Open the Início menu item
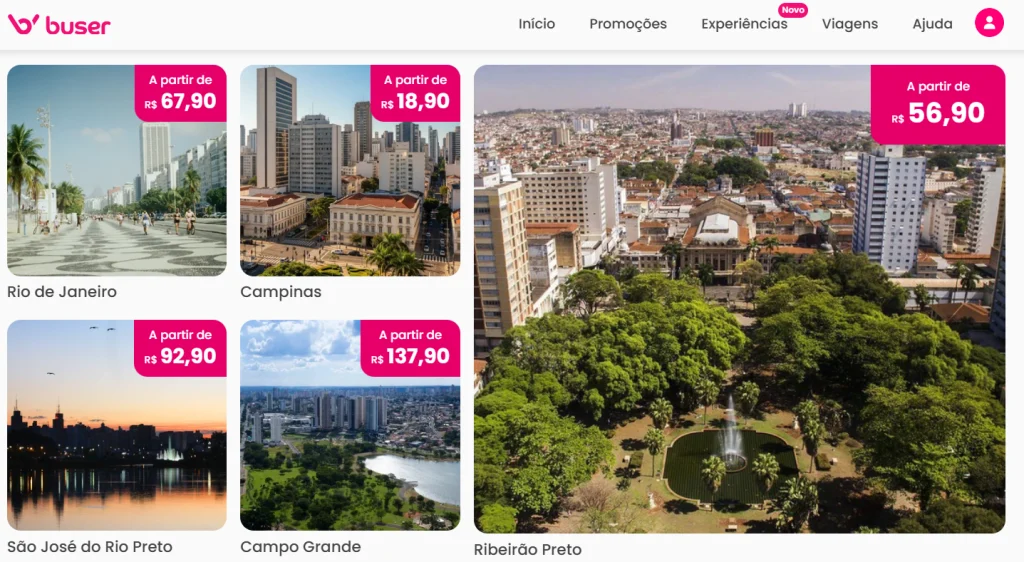Image resolution: width=1024 pixels, height=562 pixels. (x=537, y=24)
